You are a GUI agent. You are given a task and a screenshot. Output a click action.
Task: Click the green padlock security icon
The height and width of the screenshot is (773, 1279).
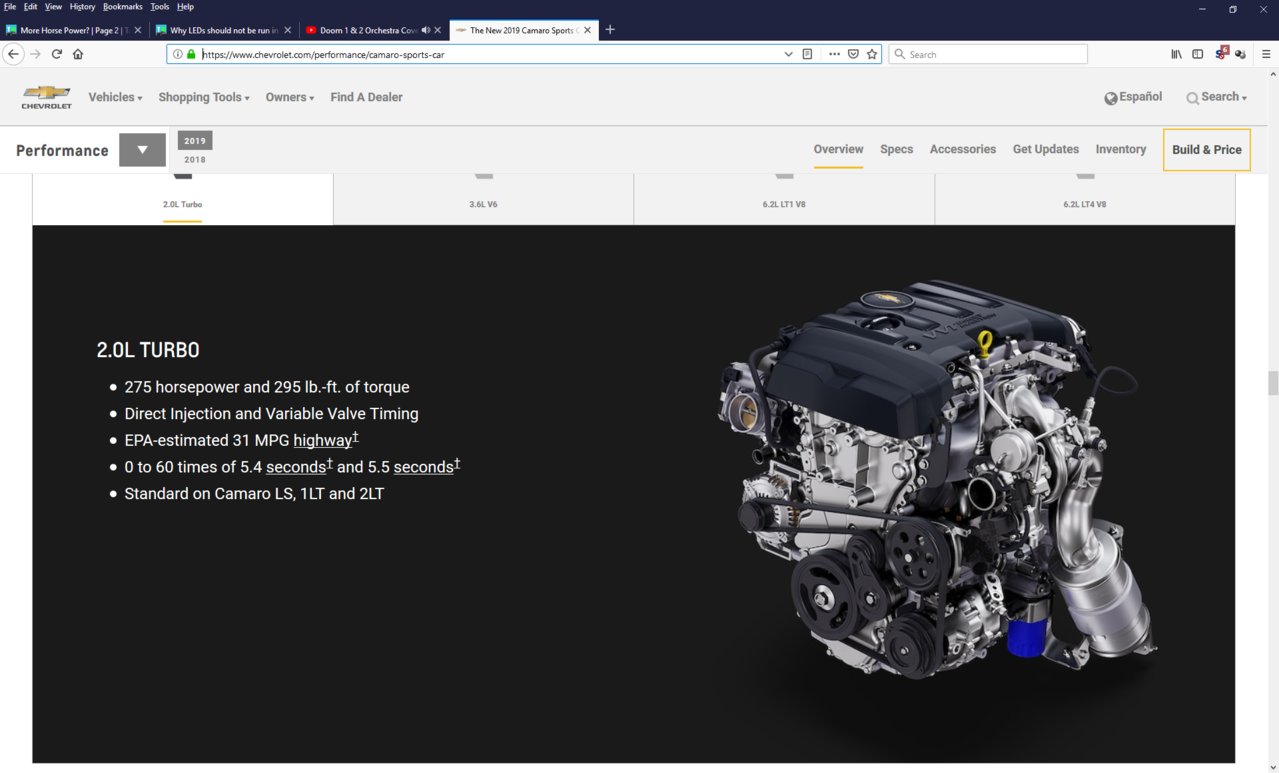(x=191, y=54)
